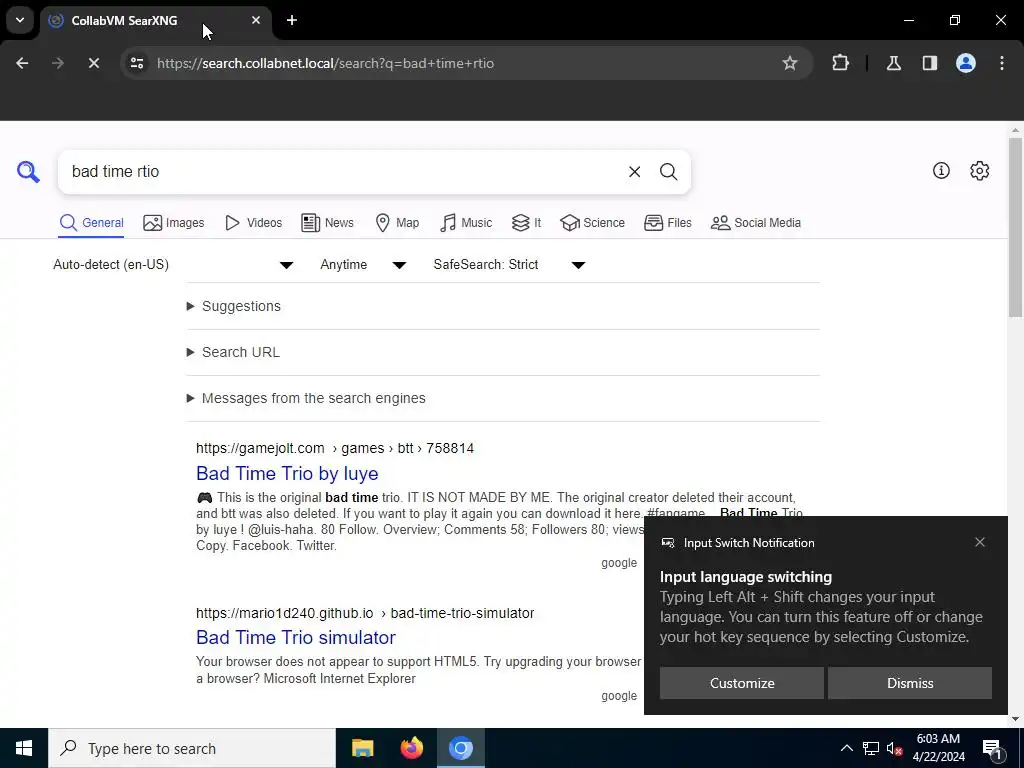
Task: Open SearXNG preferences gear icon
Action: click(x=980, y=170)
